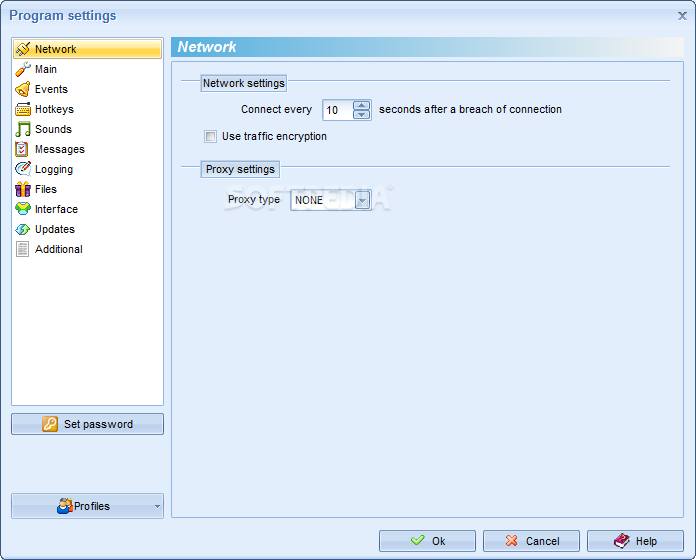Screen dimensions: 696x560
Task: Open the Events settings category
Action: pyautogui.click(x=87, y=89)
